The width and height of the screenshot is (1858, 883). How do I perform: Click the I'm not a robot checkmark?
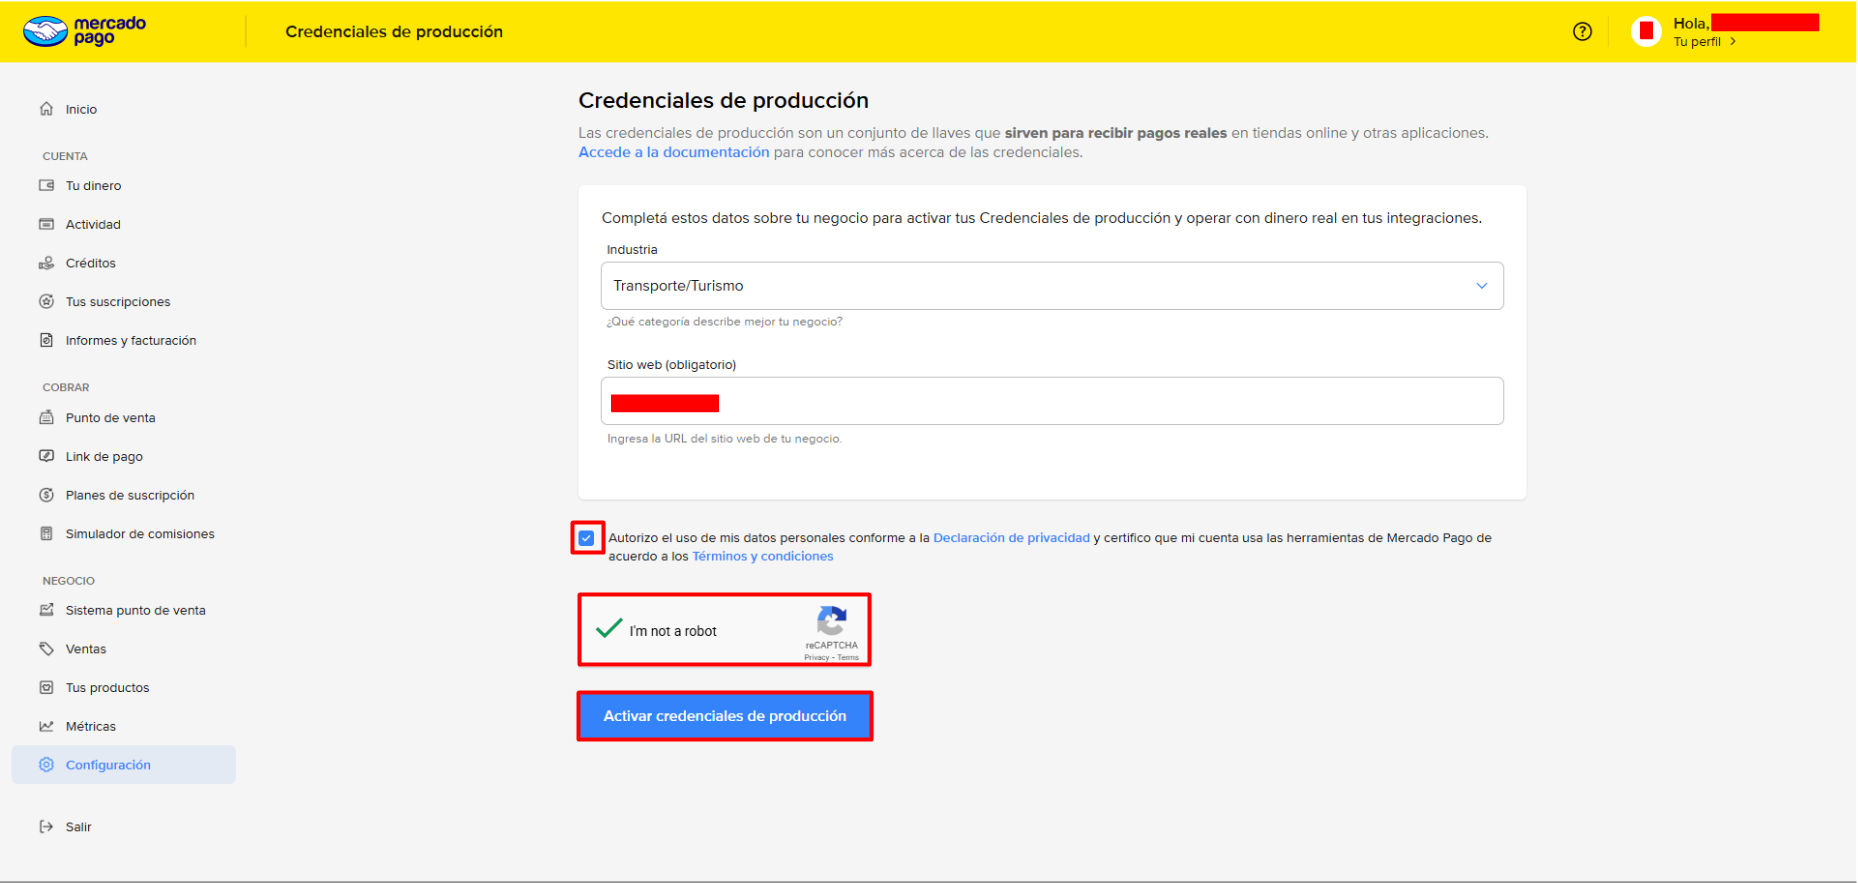(609, 629)
